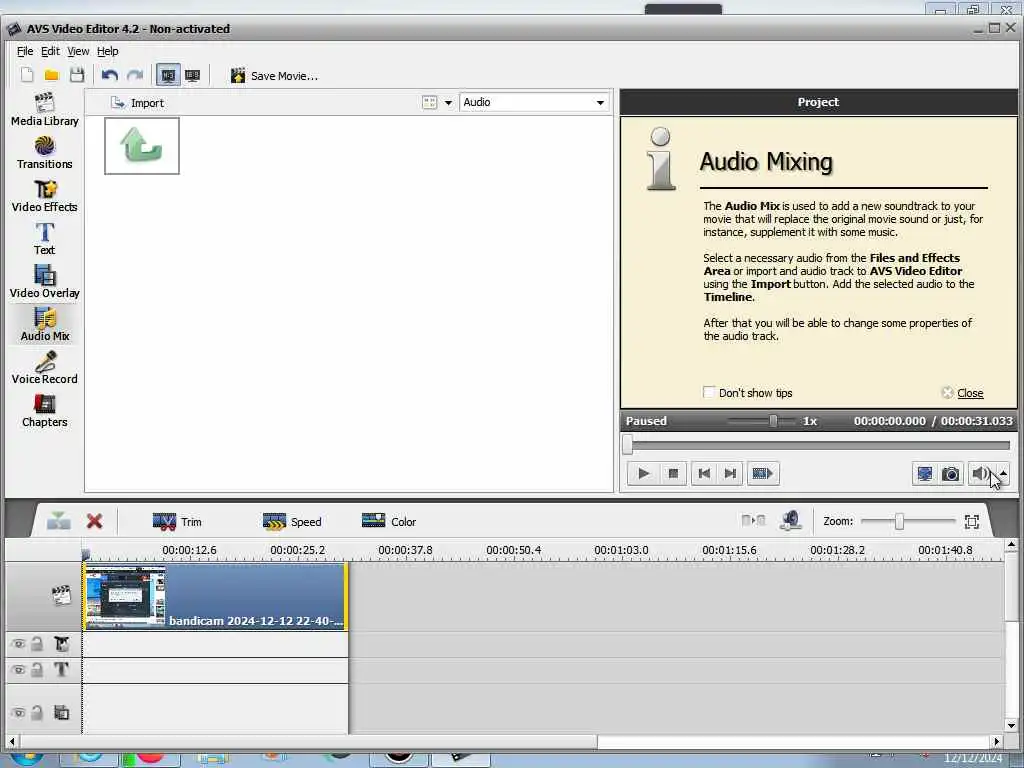The width and height of the screenshot is (1024, 768).
Task: Click the timeline scroll right arrow
Action: pos(997,741)
